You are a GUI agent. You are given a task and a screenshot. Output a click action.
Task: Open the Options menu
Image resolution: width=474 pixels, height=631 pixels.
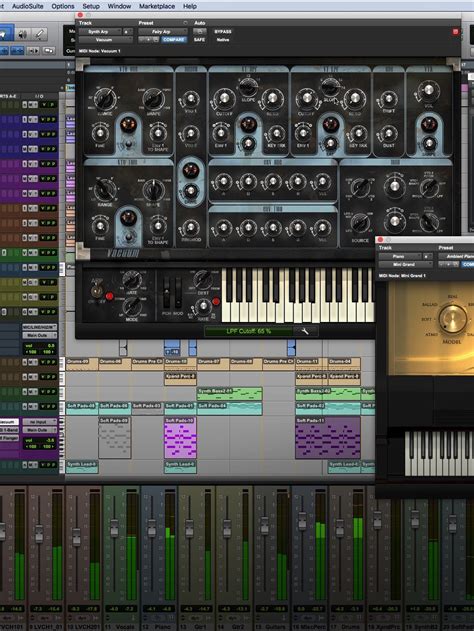(x=63, y=6)
